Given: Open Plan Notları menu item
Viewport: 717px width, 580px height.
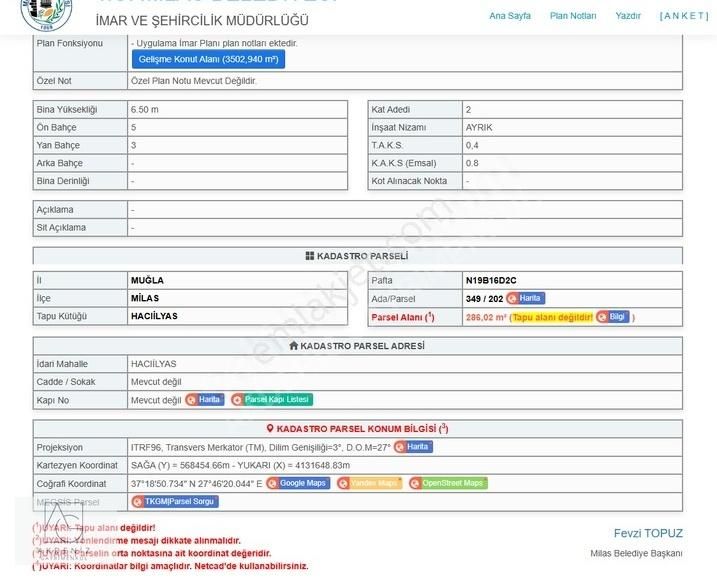Looking at the screenshot, I should coord(573,16).
